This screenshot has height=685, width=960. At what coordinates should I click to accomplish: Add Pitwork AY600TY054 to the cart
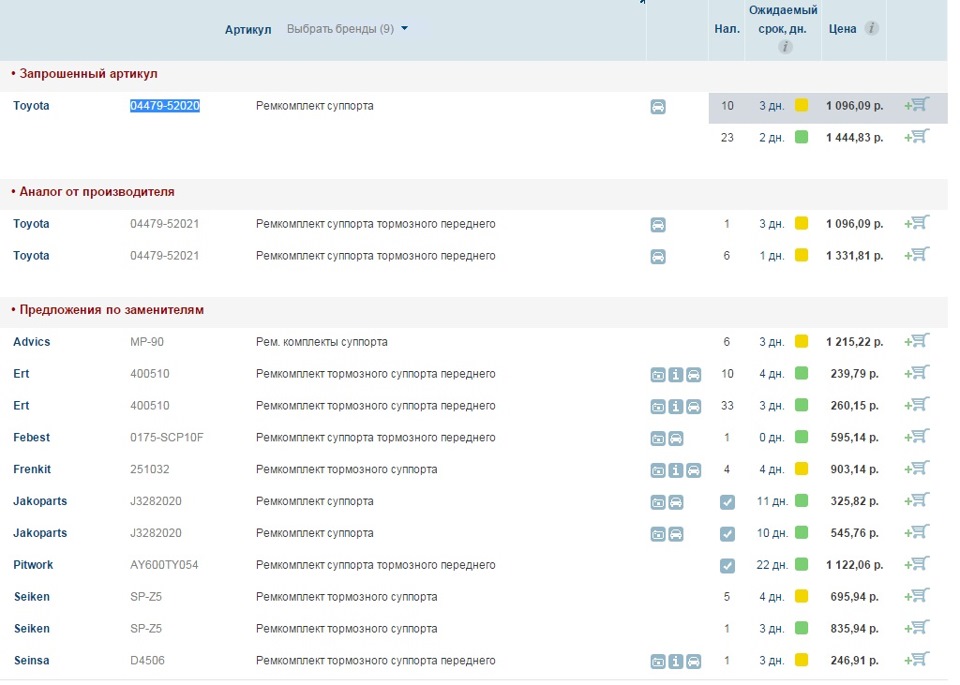click(x=917, y=565)
